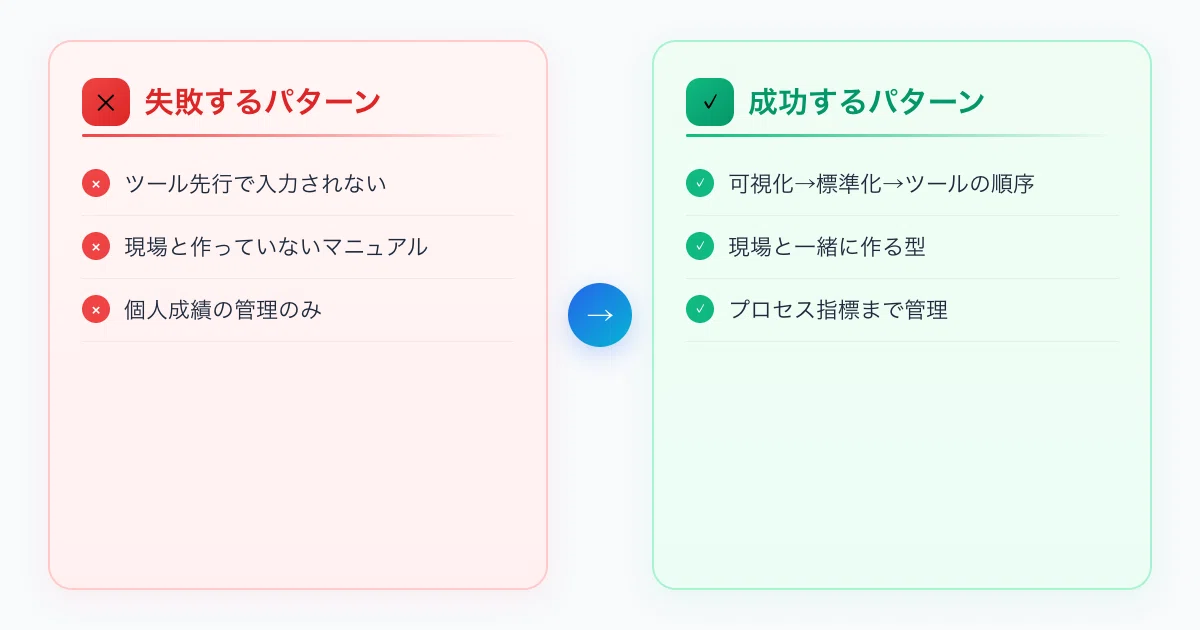Image resolution: width=1200 pixels, height=630 pixels.
Task: Click green check bullet next to プロセス指標まで管理
Action: (x=700, y=310)
